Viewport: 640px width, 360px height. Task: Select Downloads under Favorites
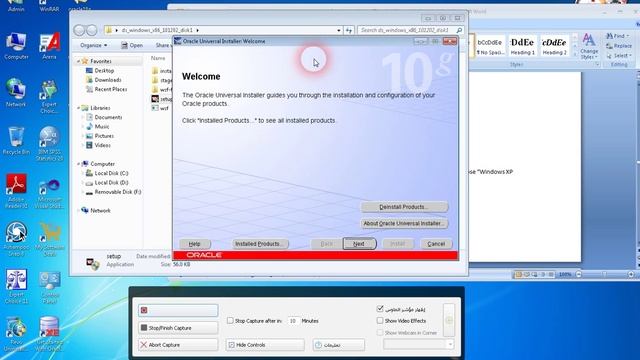[x=104, y=80]
